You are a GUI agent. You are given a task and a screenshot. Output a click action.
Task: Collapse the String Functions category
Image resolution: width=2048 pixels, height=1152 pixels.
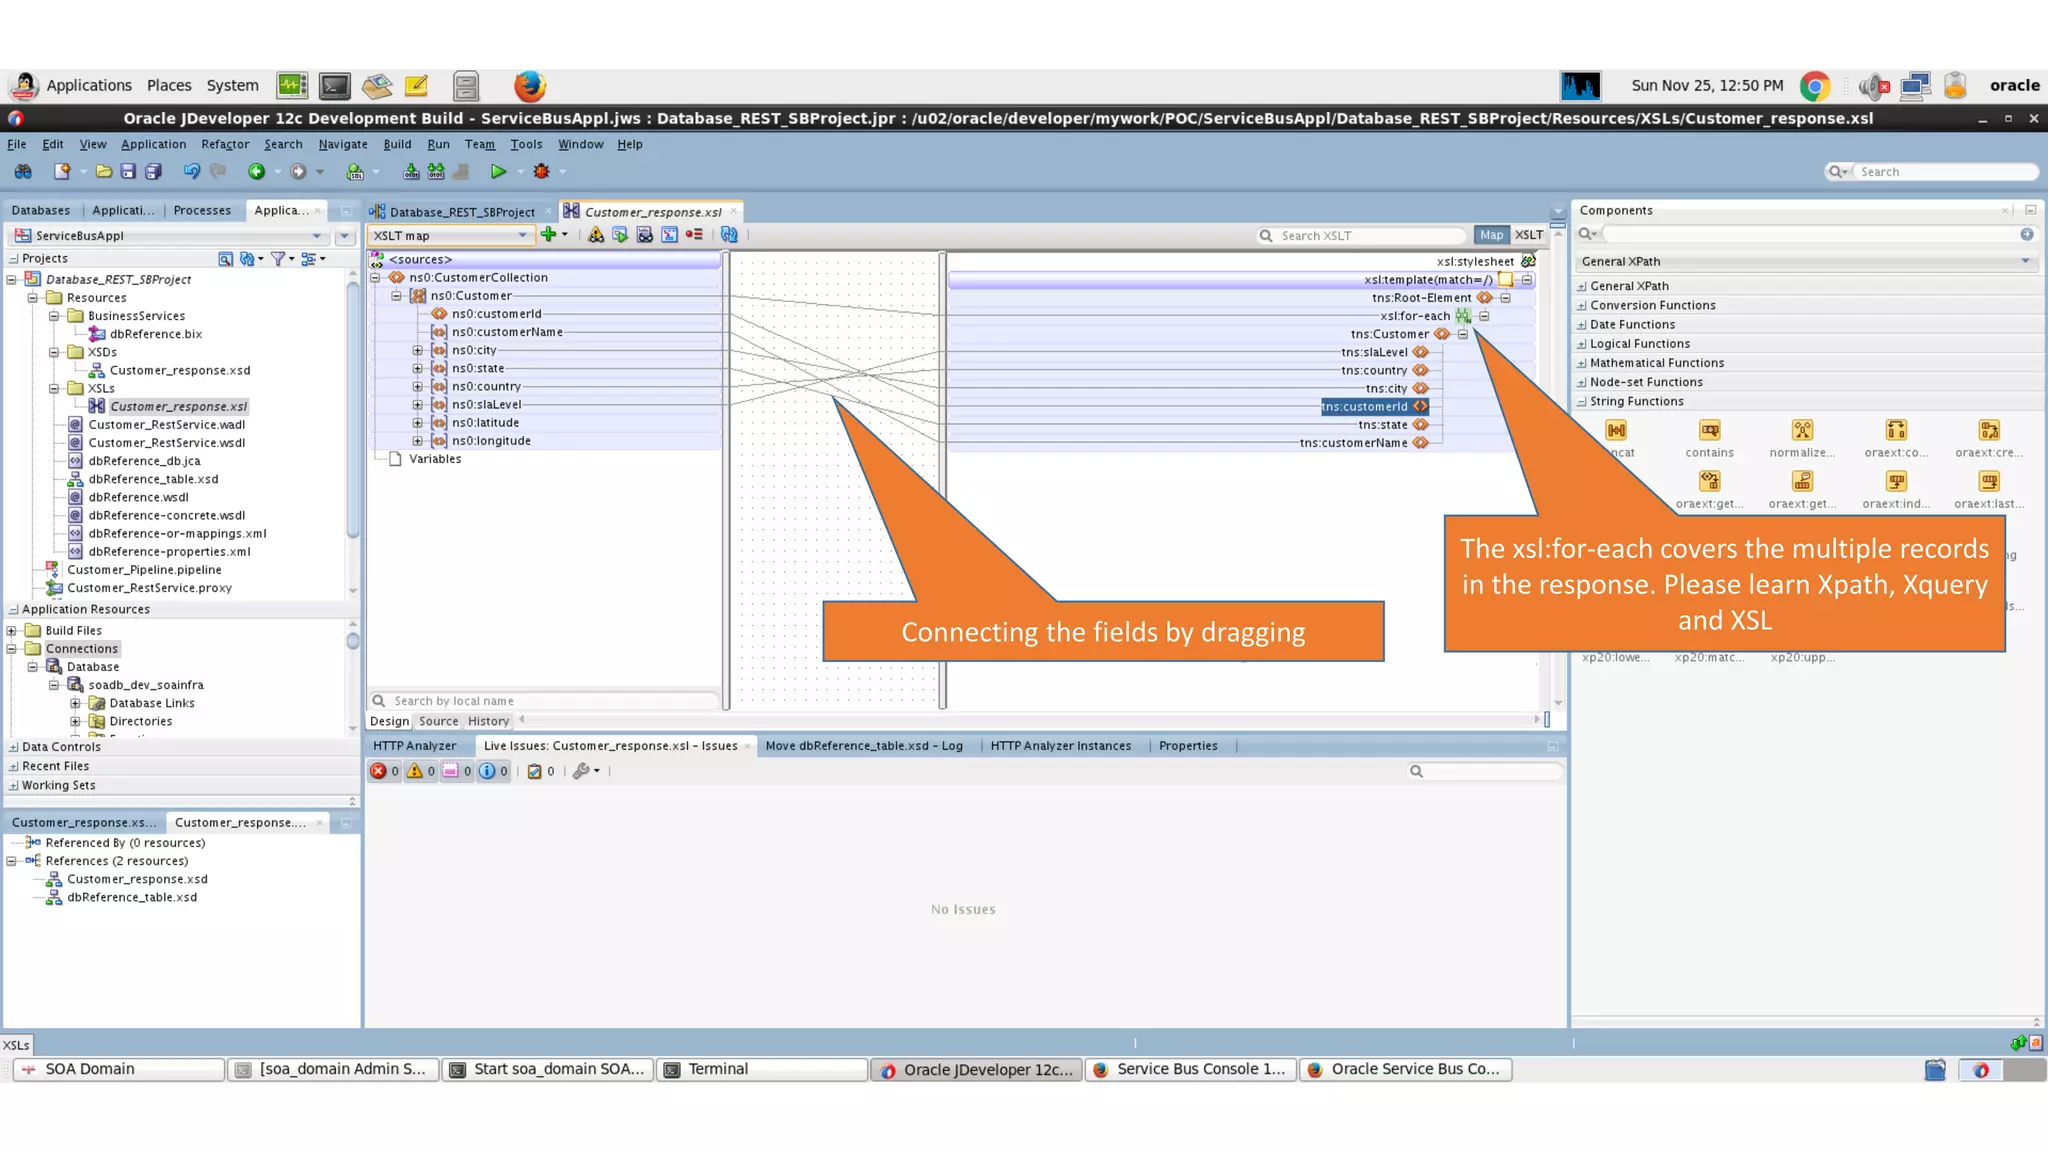click(x=1582, y=402)
